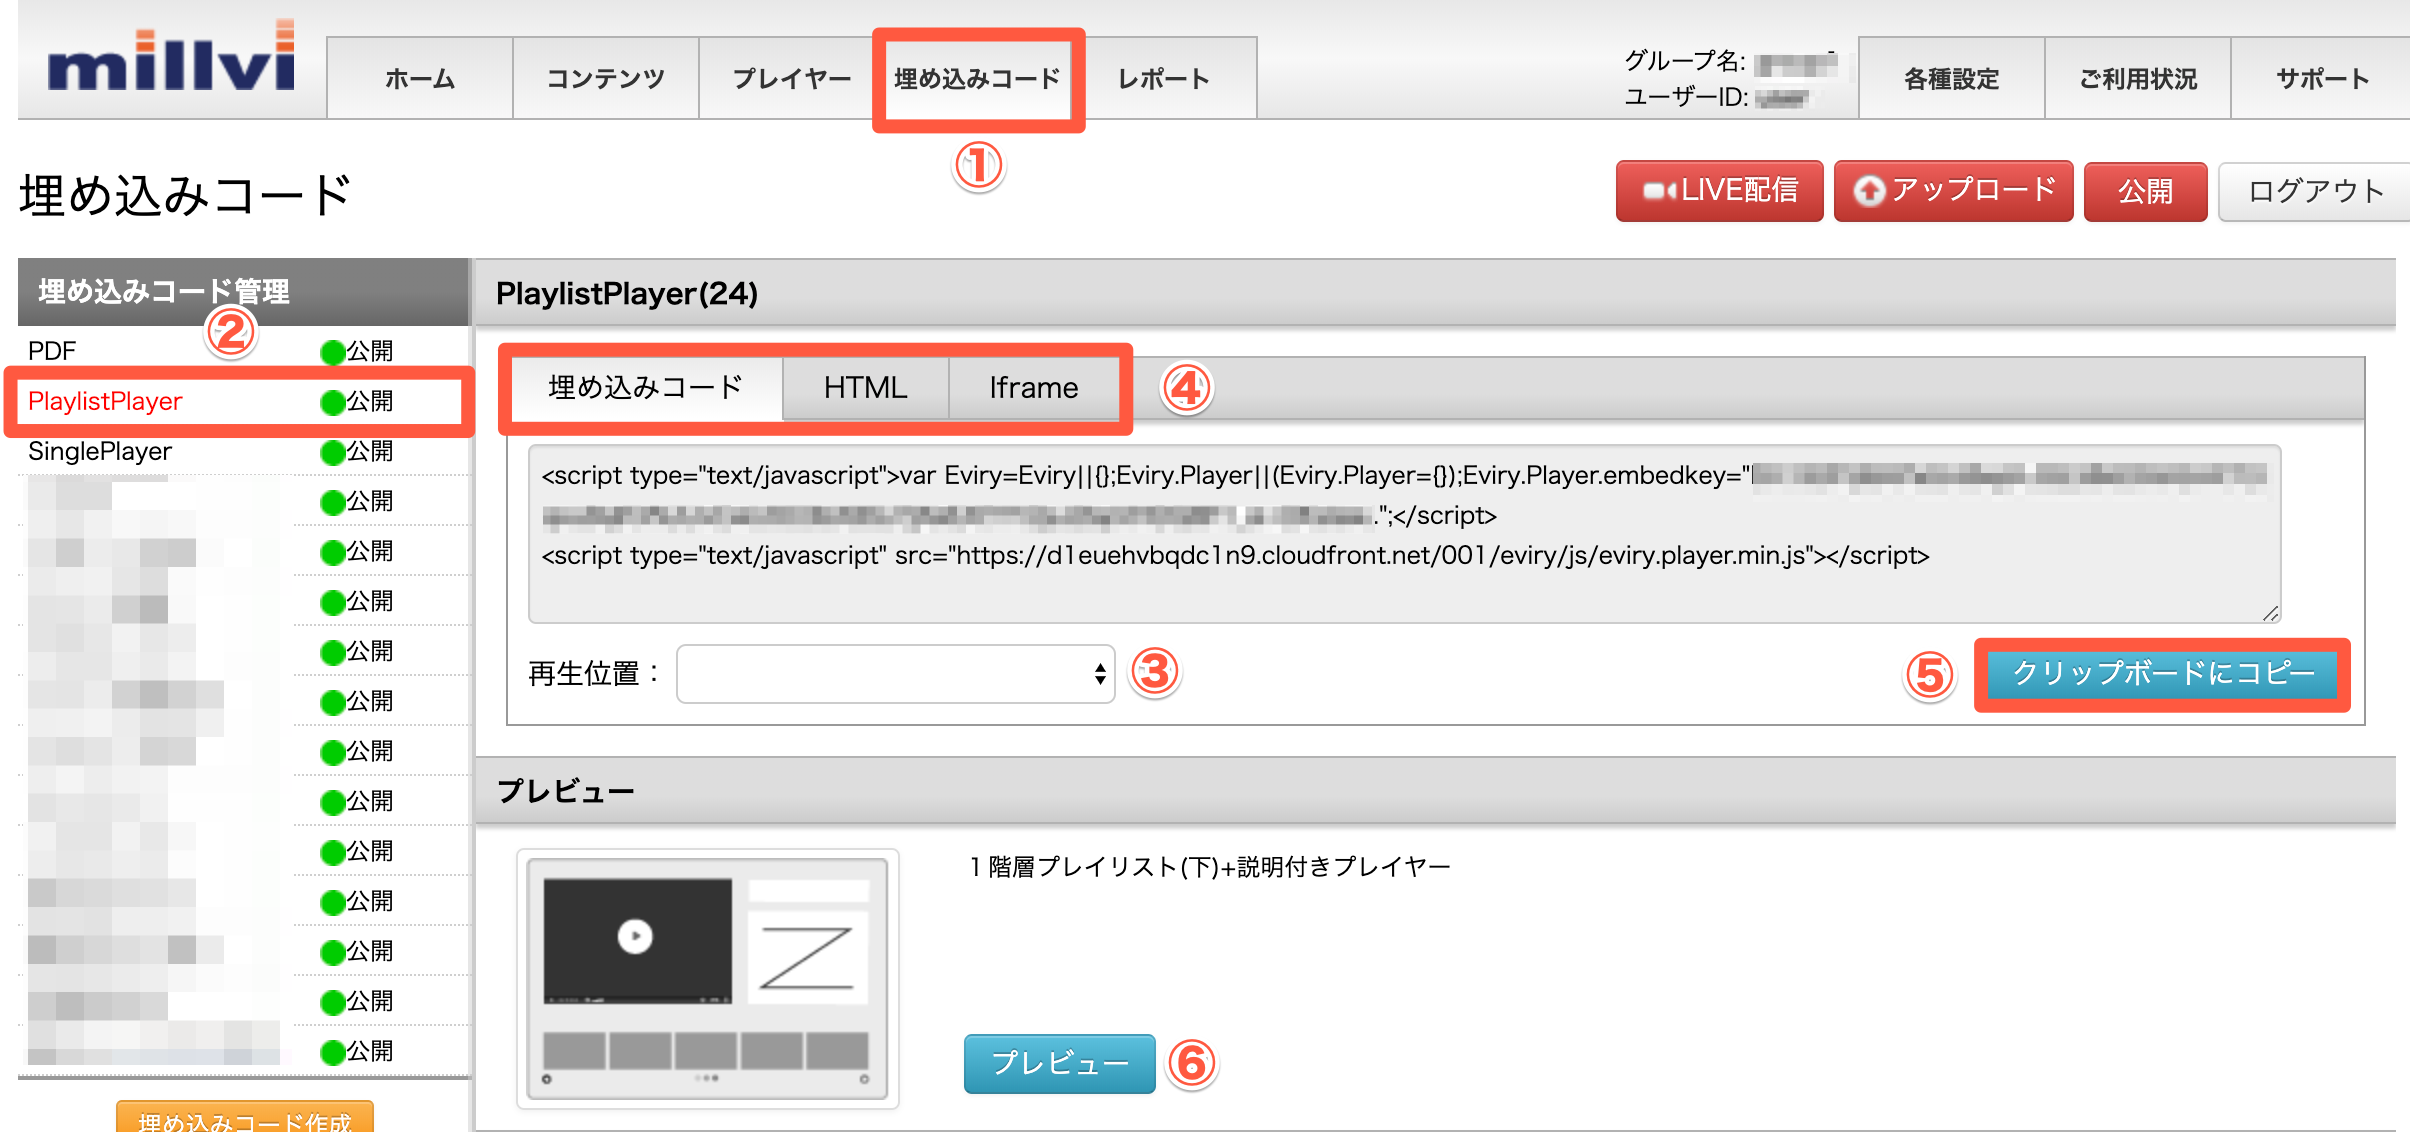The height and width of the screenshot is (1132, 2410).
Task: Click inside the embed script text area
Action: pyautogui.click(x=1404, y=534)
